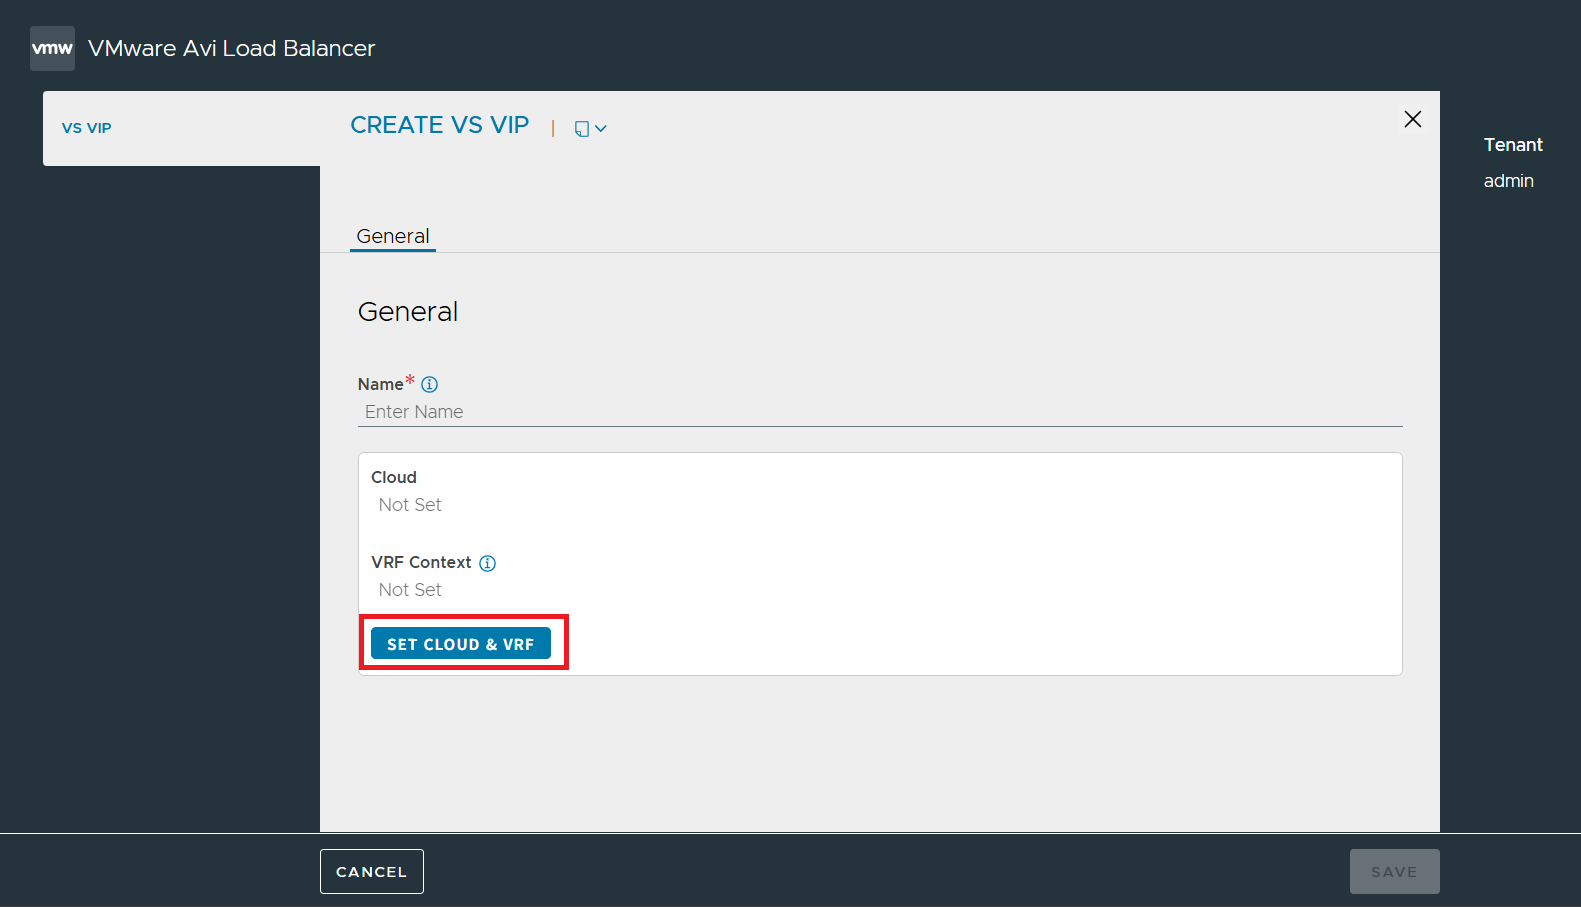The width and height of the screenshot is (1581, 907).
Task: Click the 'admin' tenant text
Action: [1508, 181]
